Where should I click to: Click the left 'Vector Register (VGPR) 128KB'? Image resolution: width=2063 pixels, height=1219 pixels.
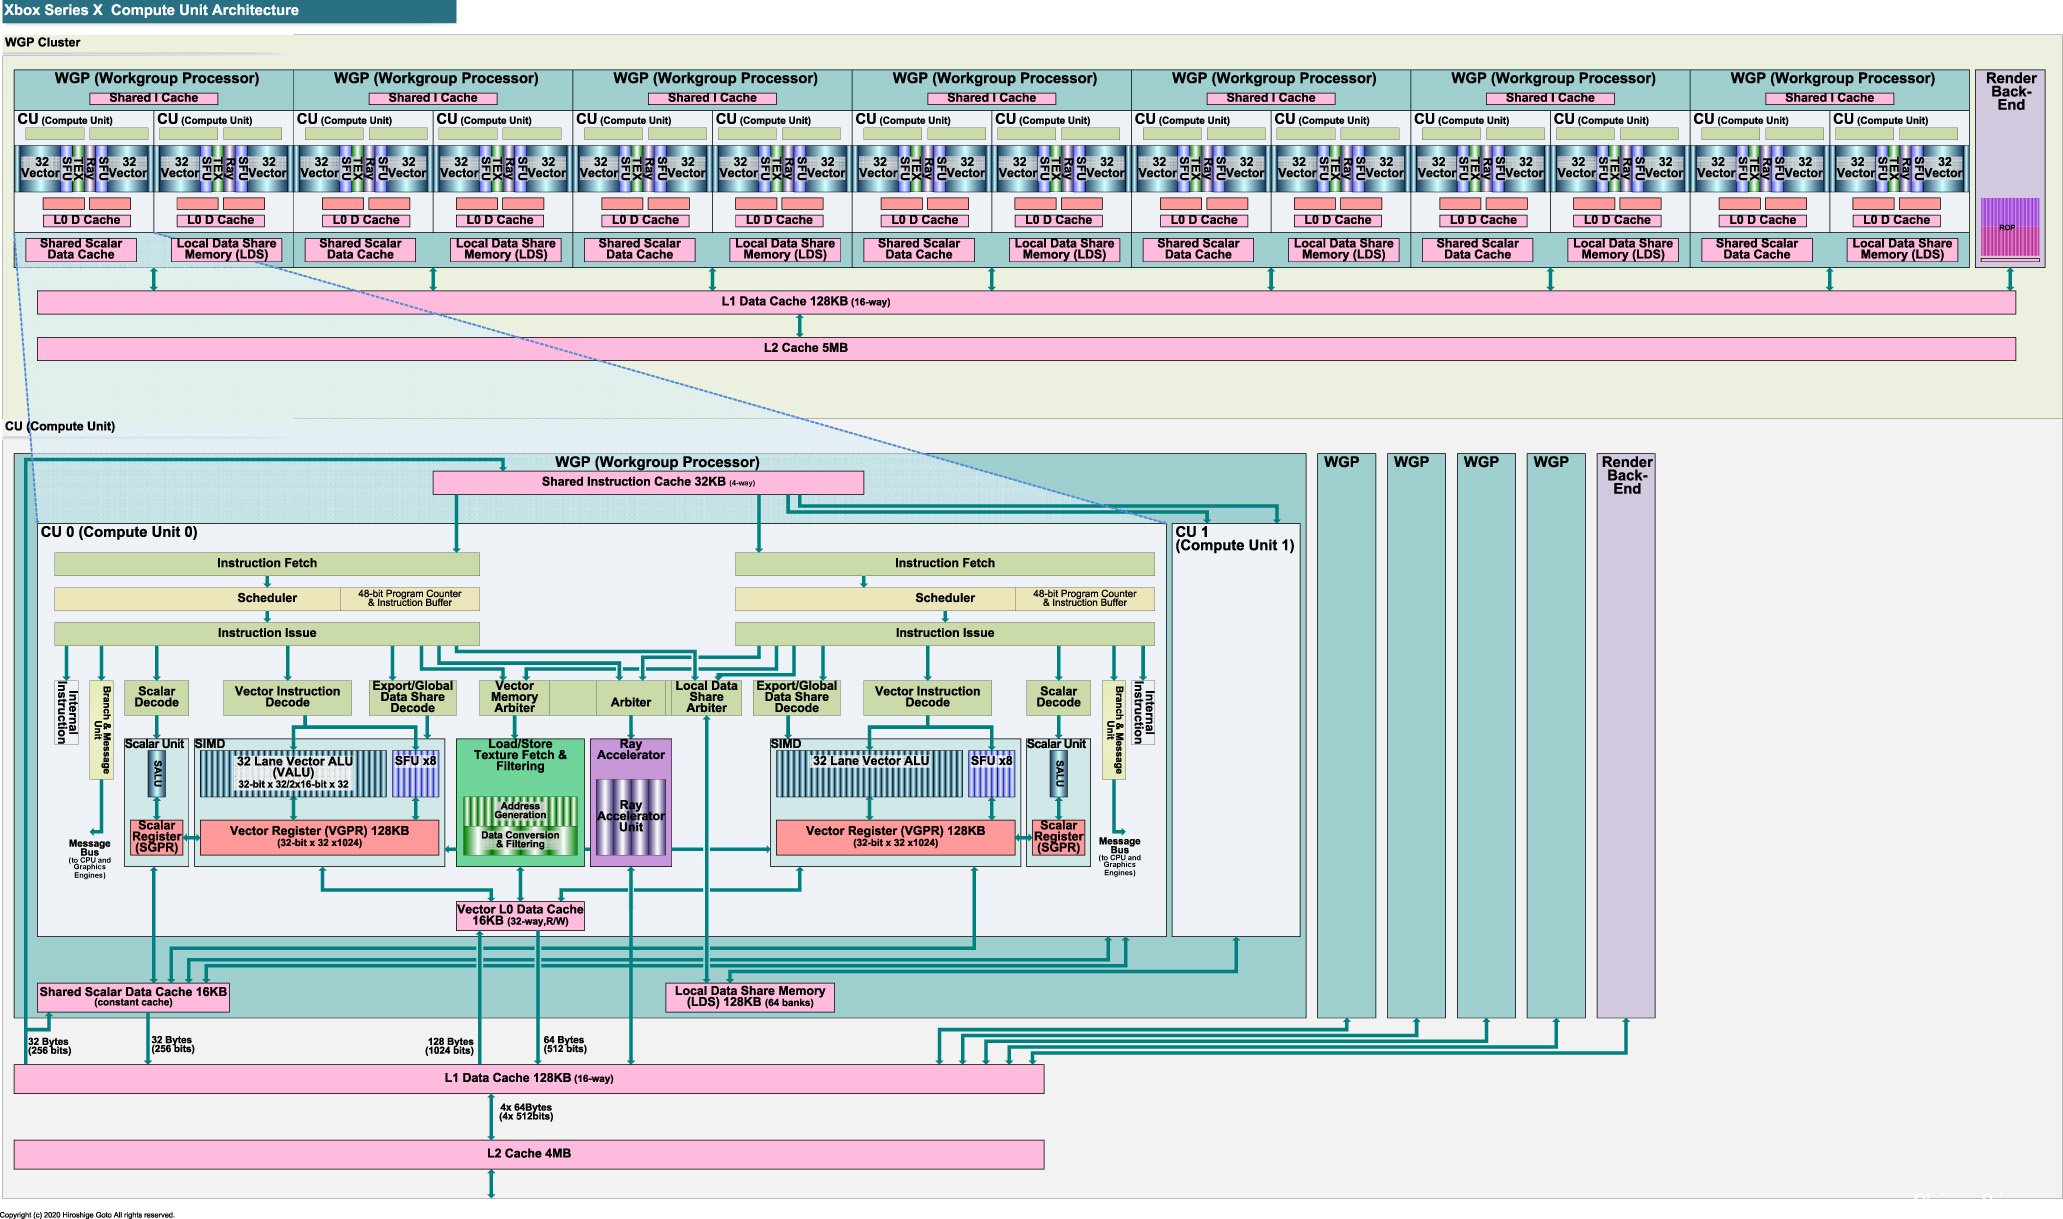tap(319, 837)
